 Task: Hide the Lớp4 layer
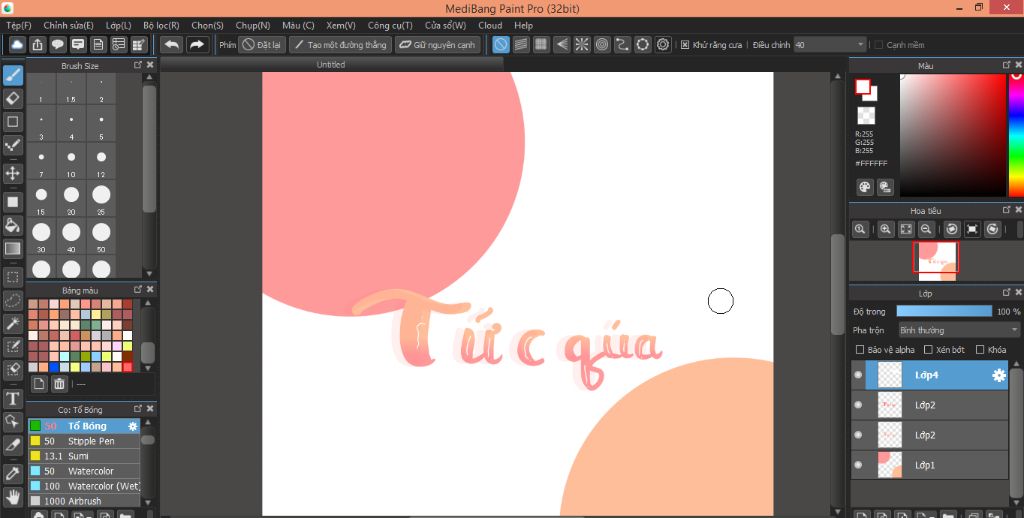[x=858, y=375]
